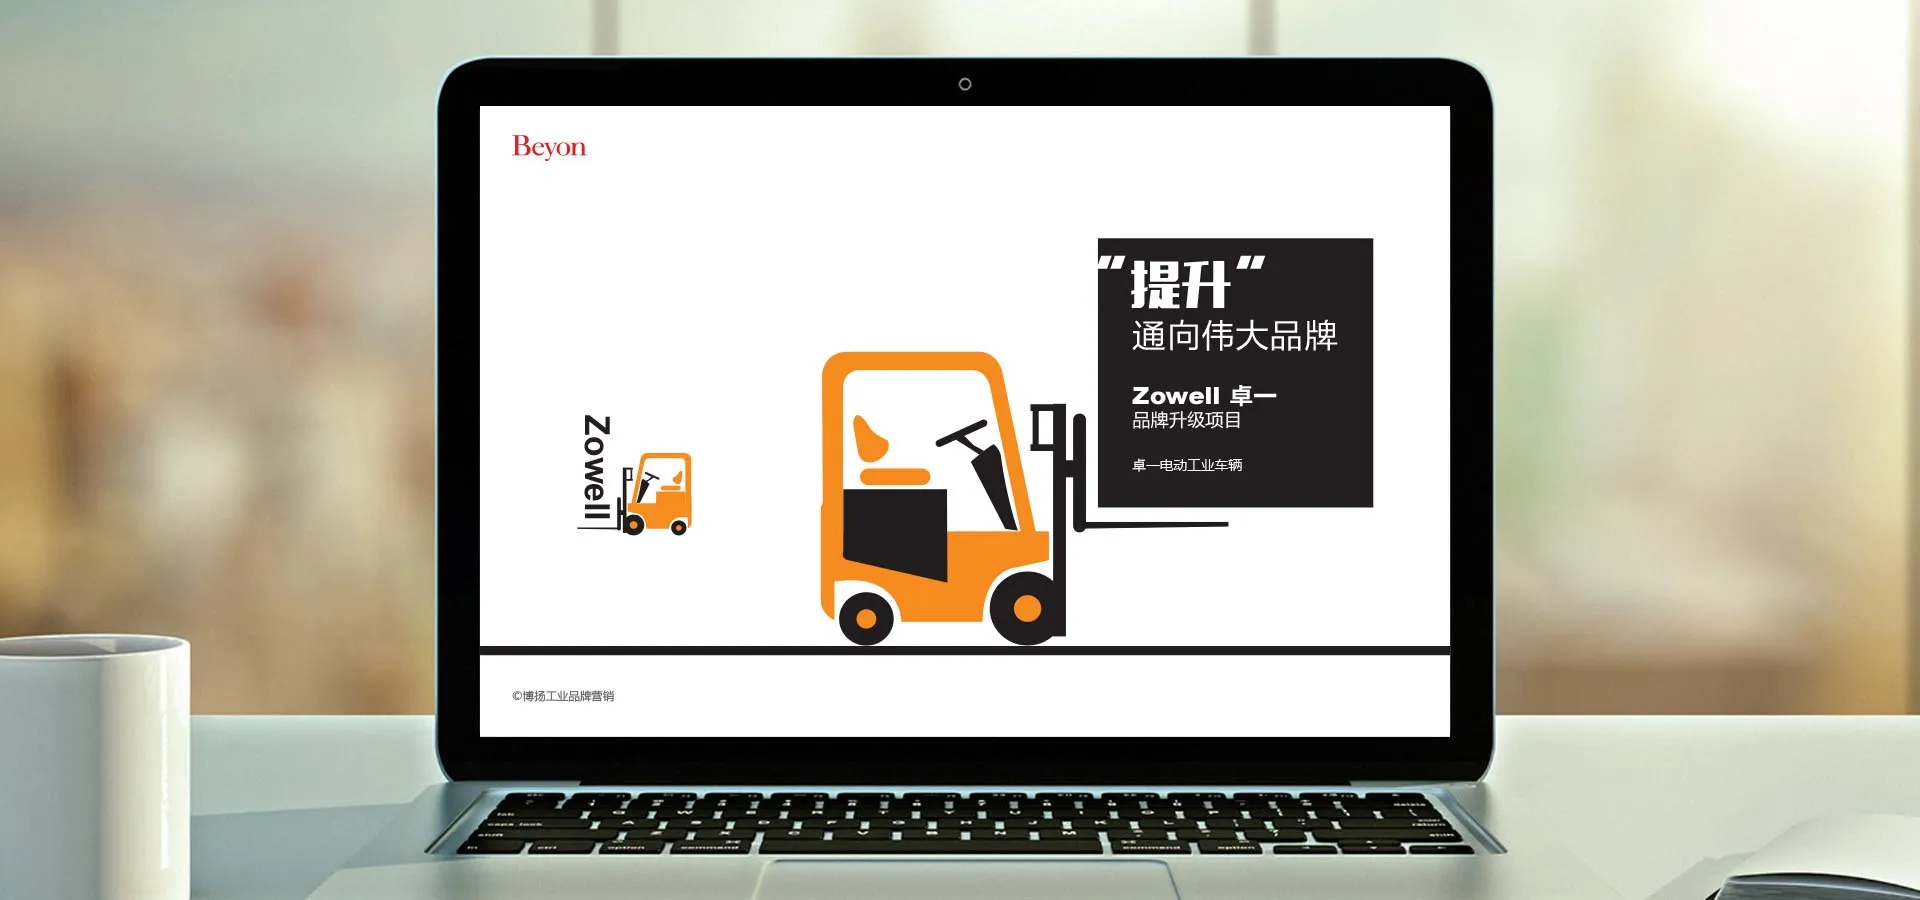
Task: Click the bold "提升" headline
Action: (1181, 283)
